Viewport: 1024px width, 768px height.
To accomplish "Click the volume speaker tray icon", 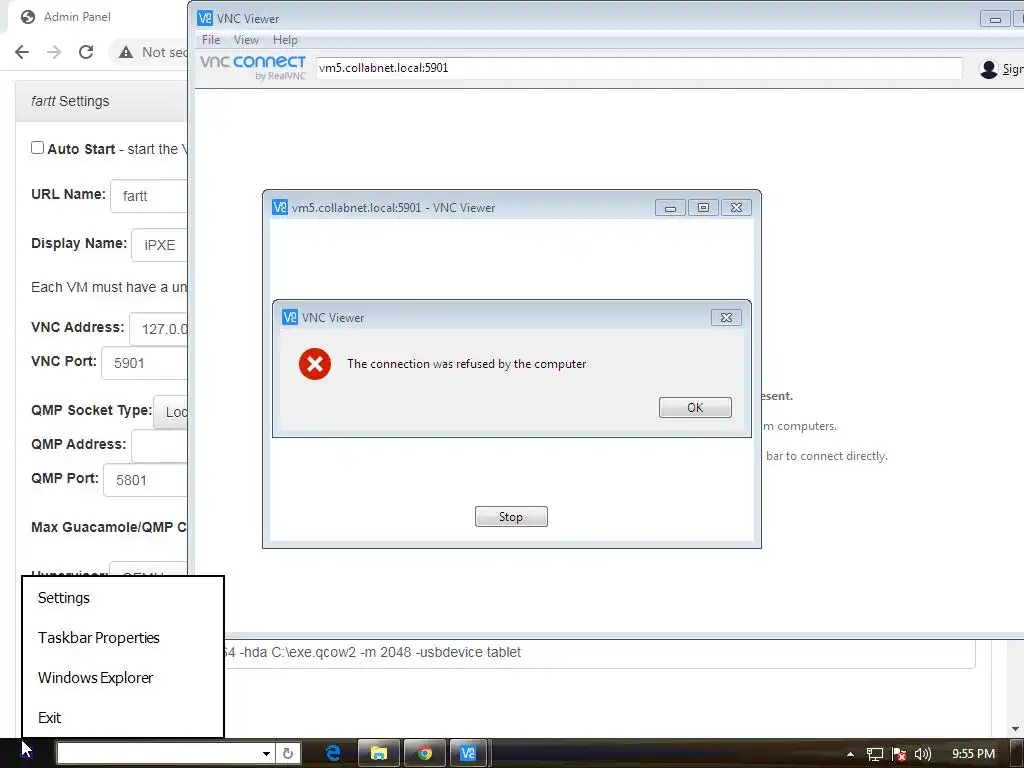I will coord(922,754).
